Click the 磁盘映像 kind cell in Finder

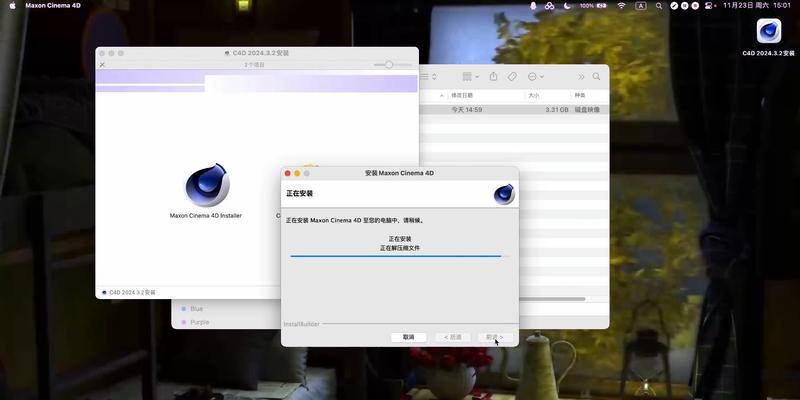tap(587, 110)
